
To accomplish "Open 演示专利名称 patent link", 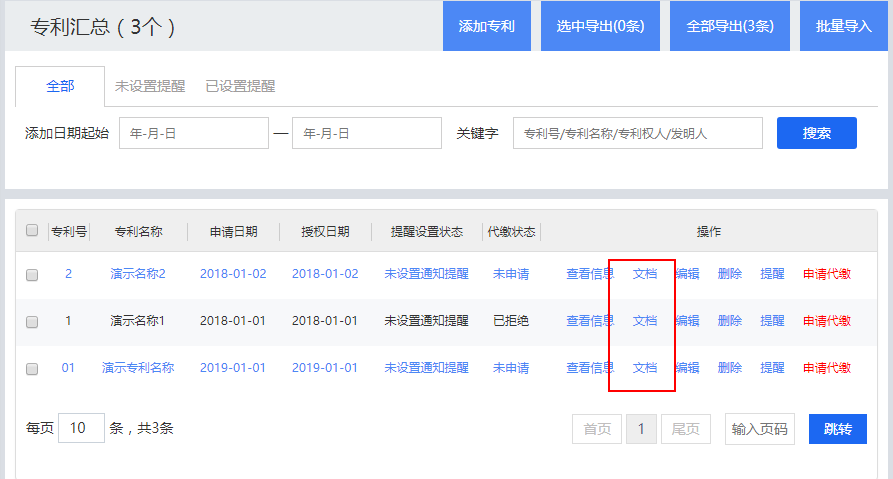I will tap(138, 368).
